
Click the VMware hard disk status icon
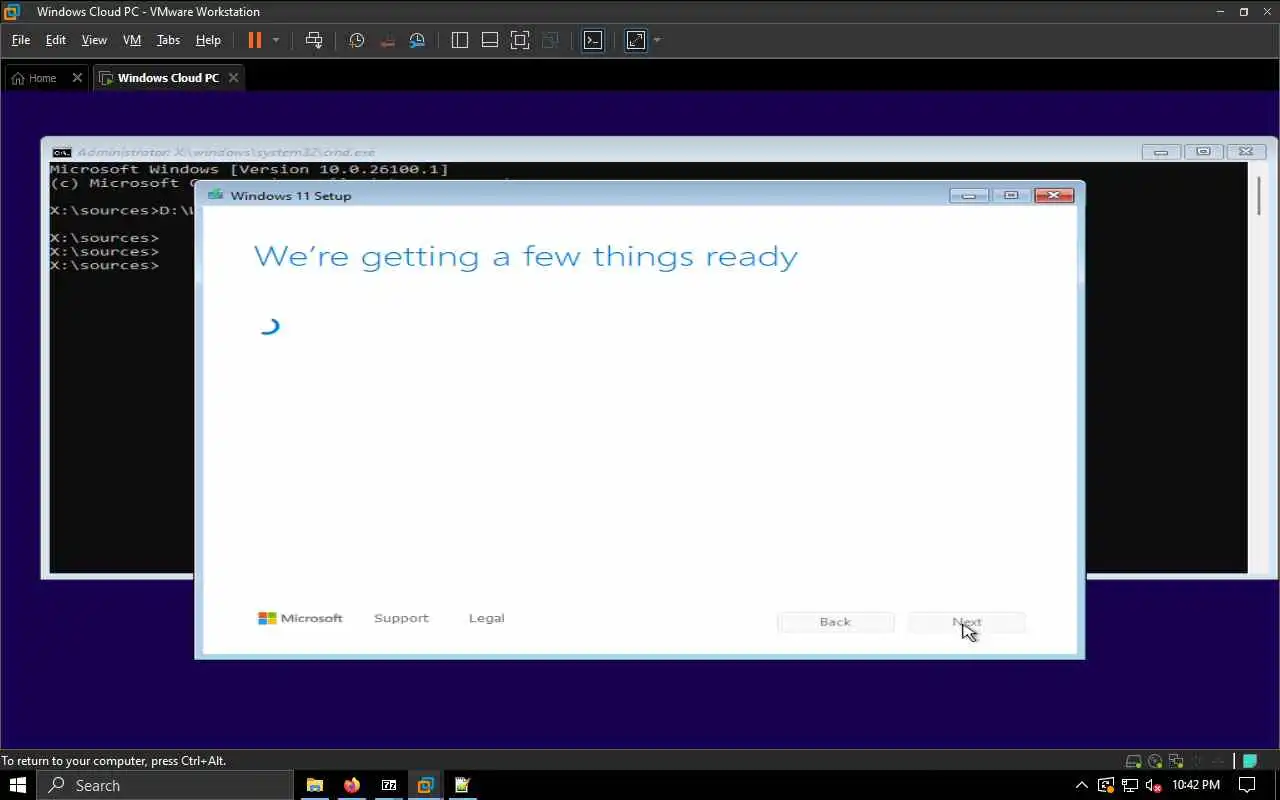1133,761
